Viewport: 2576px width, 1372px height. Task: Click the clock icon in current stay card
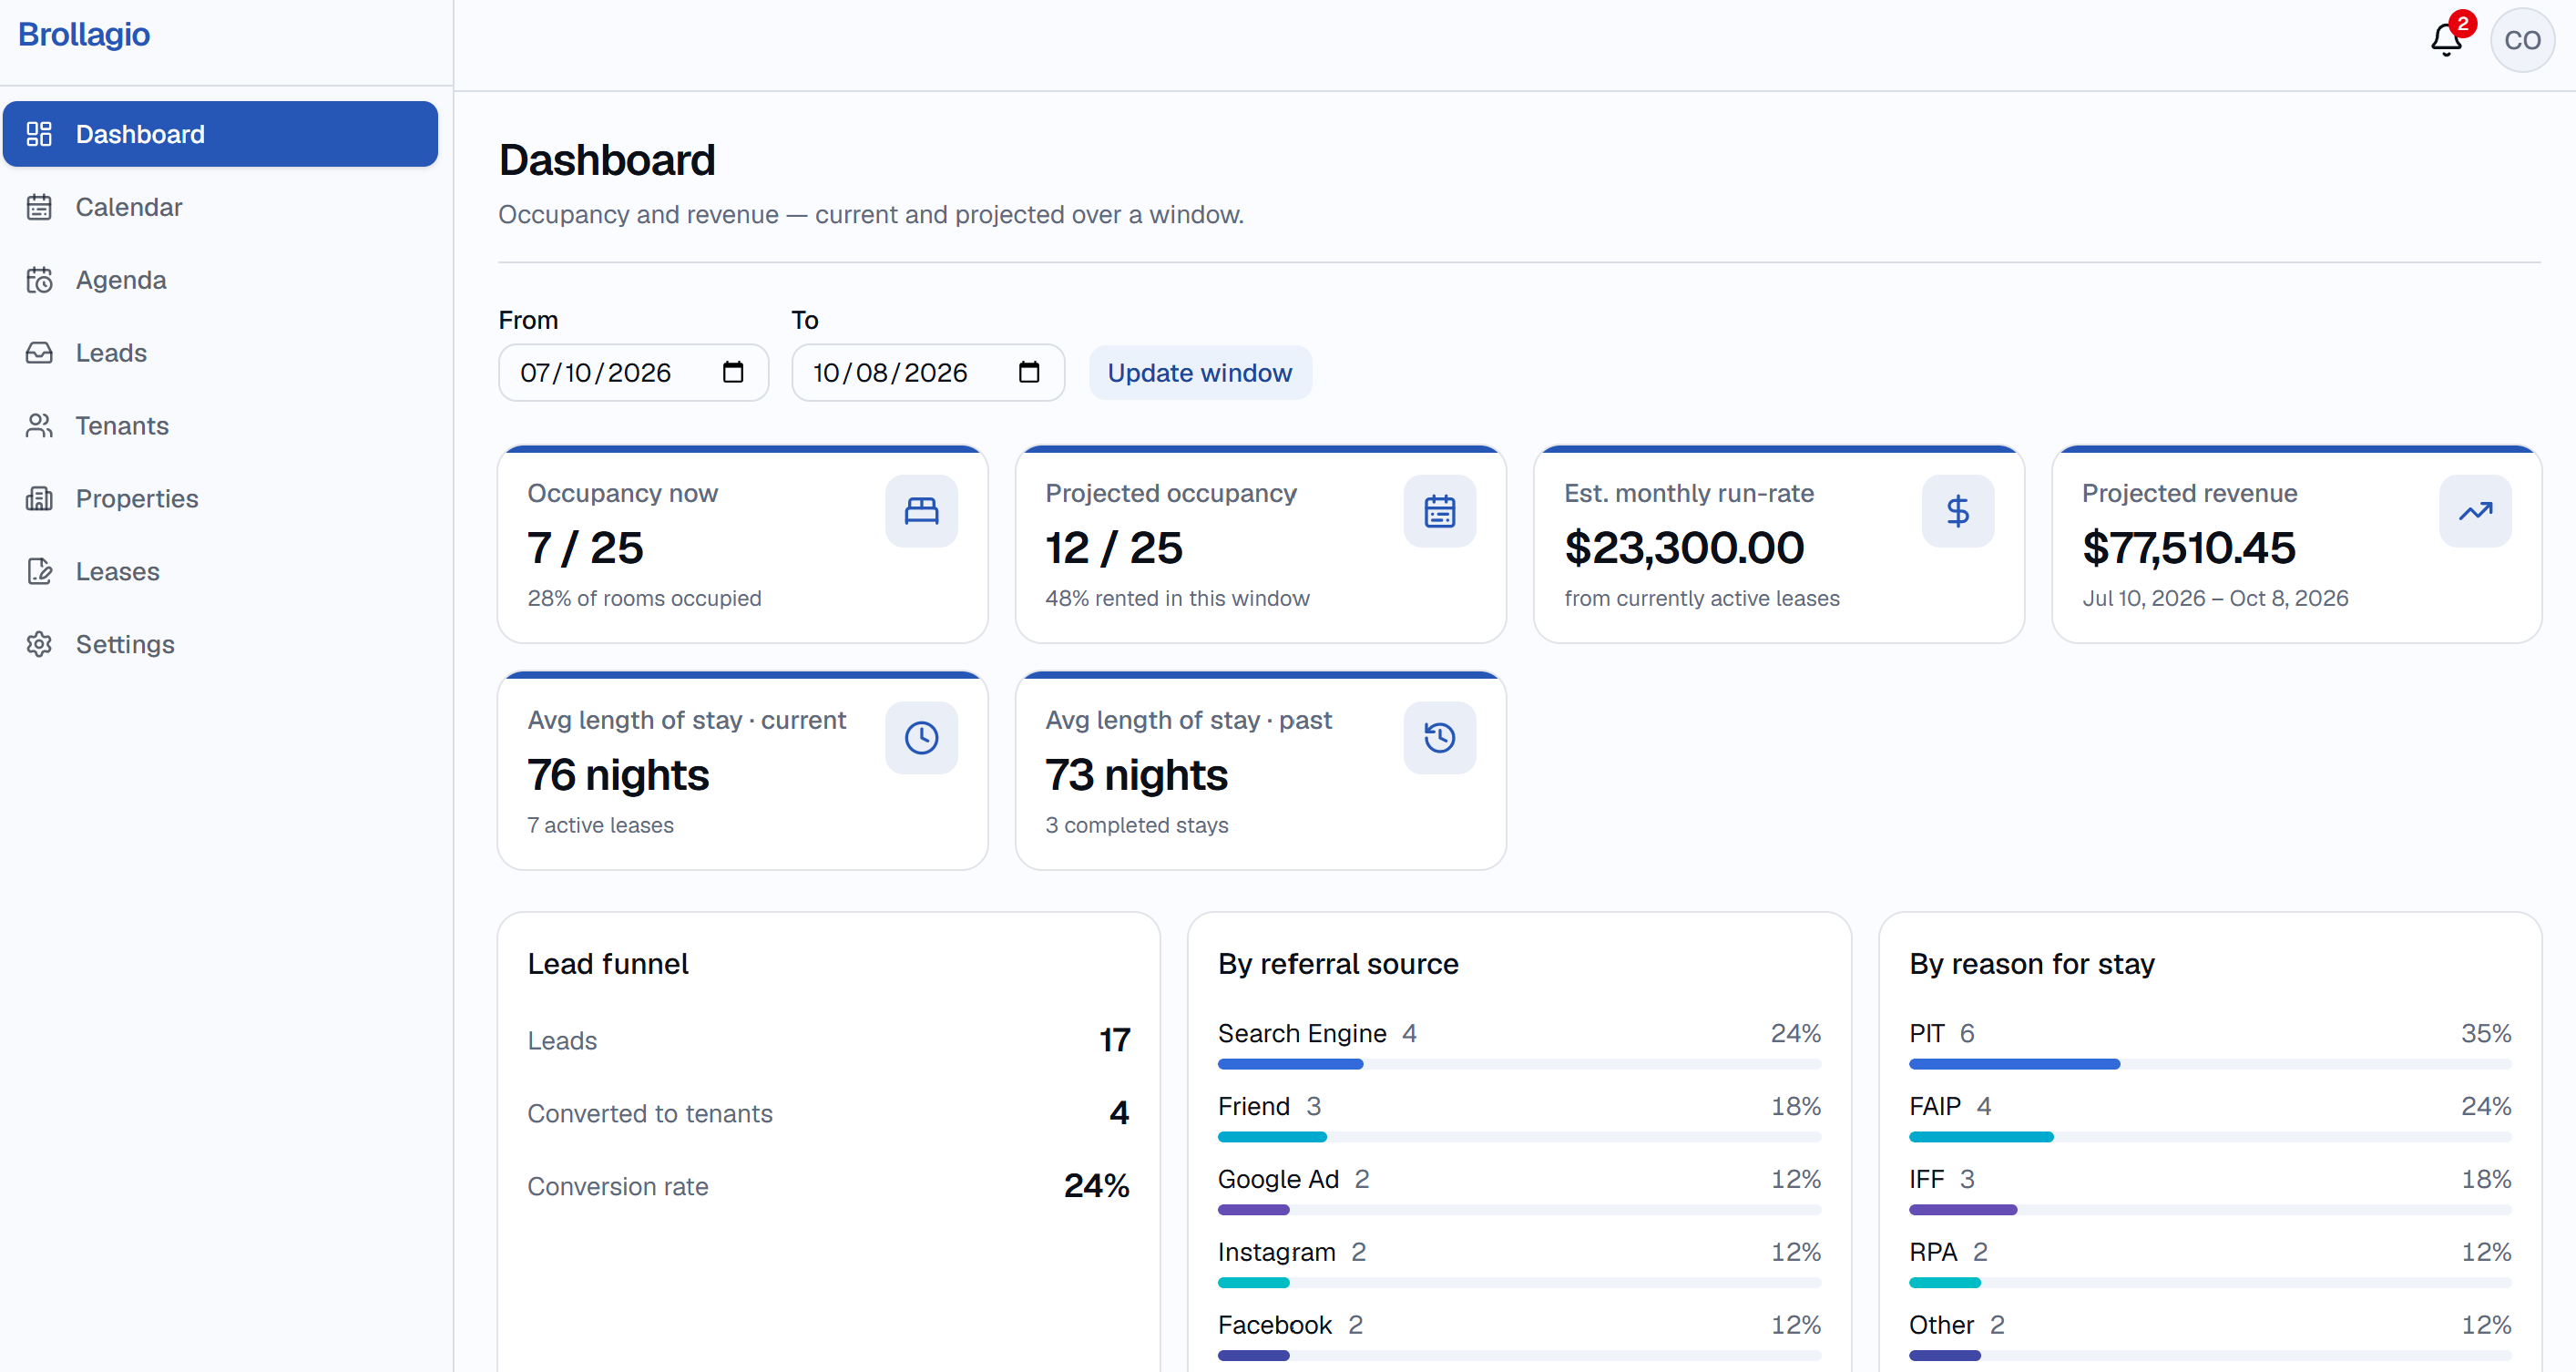click(x=921, y=738)
